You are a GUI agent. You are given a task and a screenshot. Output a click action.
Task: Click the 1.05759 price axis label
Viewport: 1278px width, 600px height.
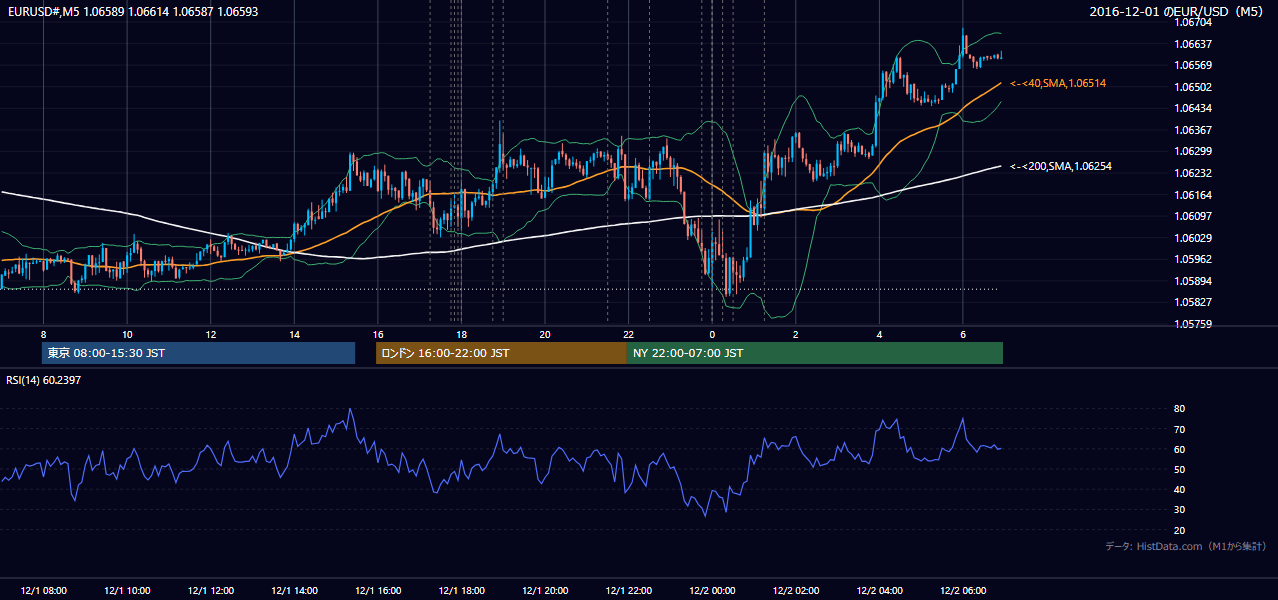(1194, 324)
